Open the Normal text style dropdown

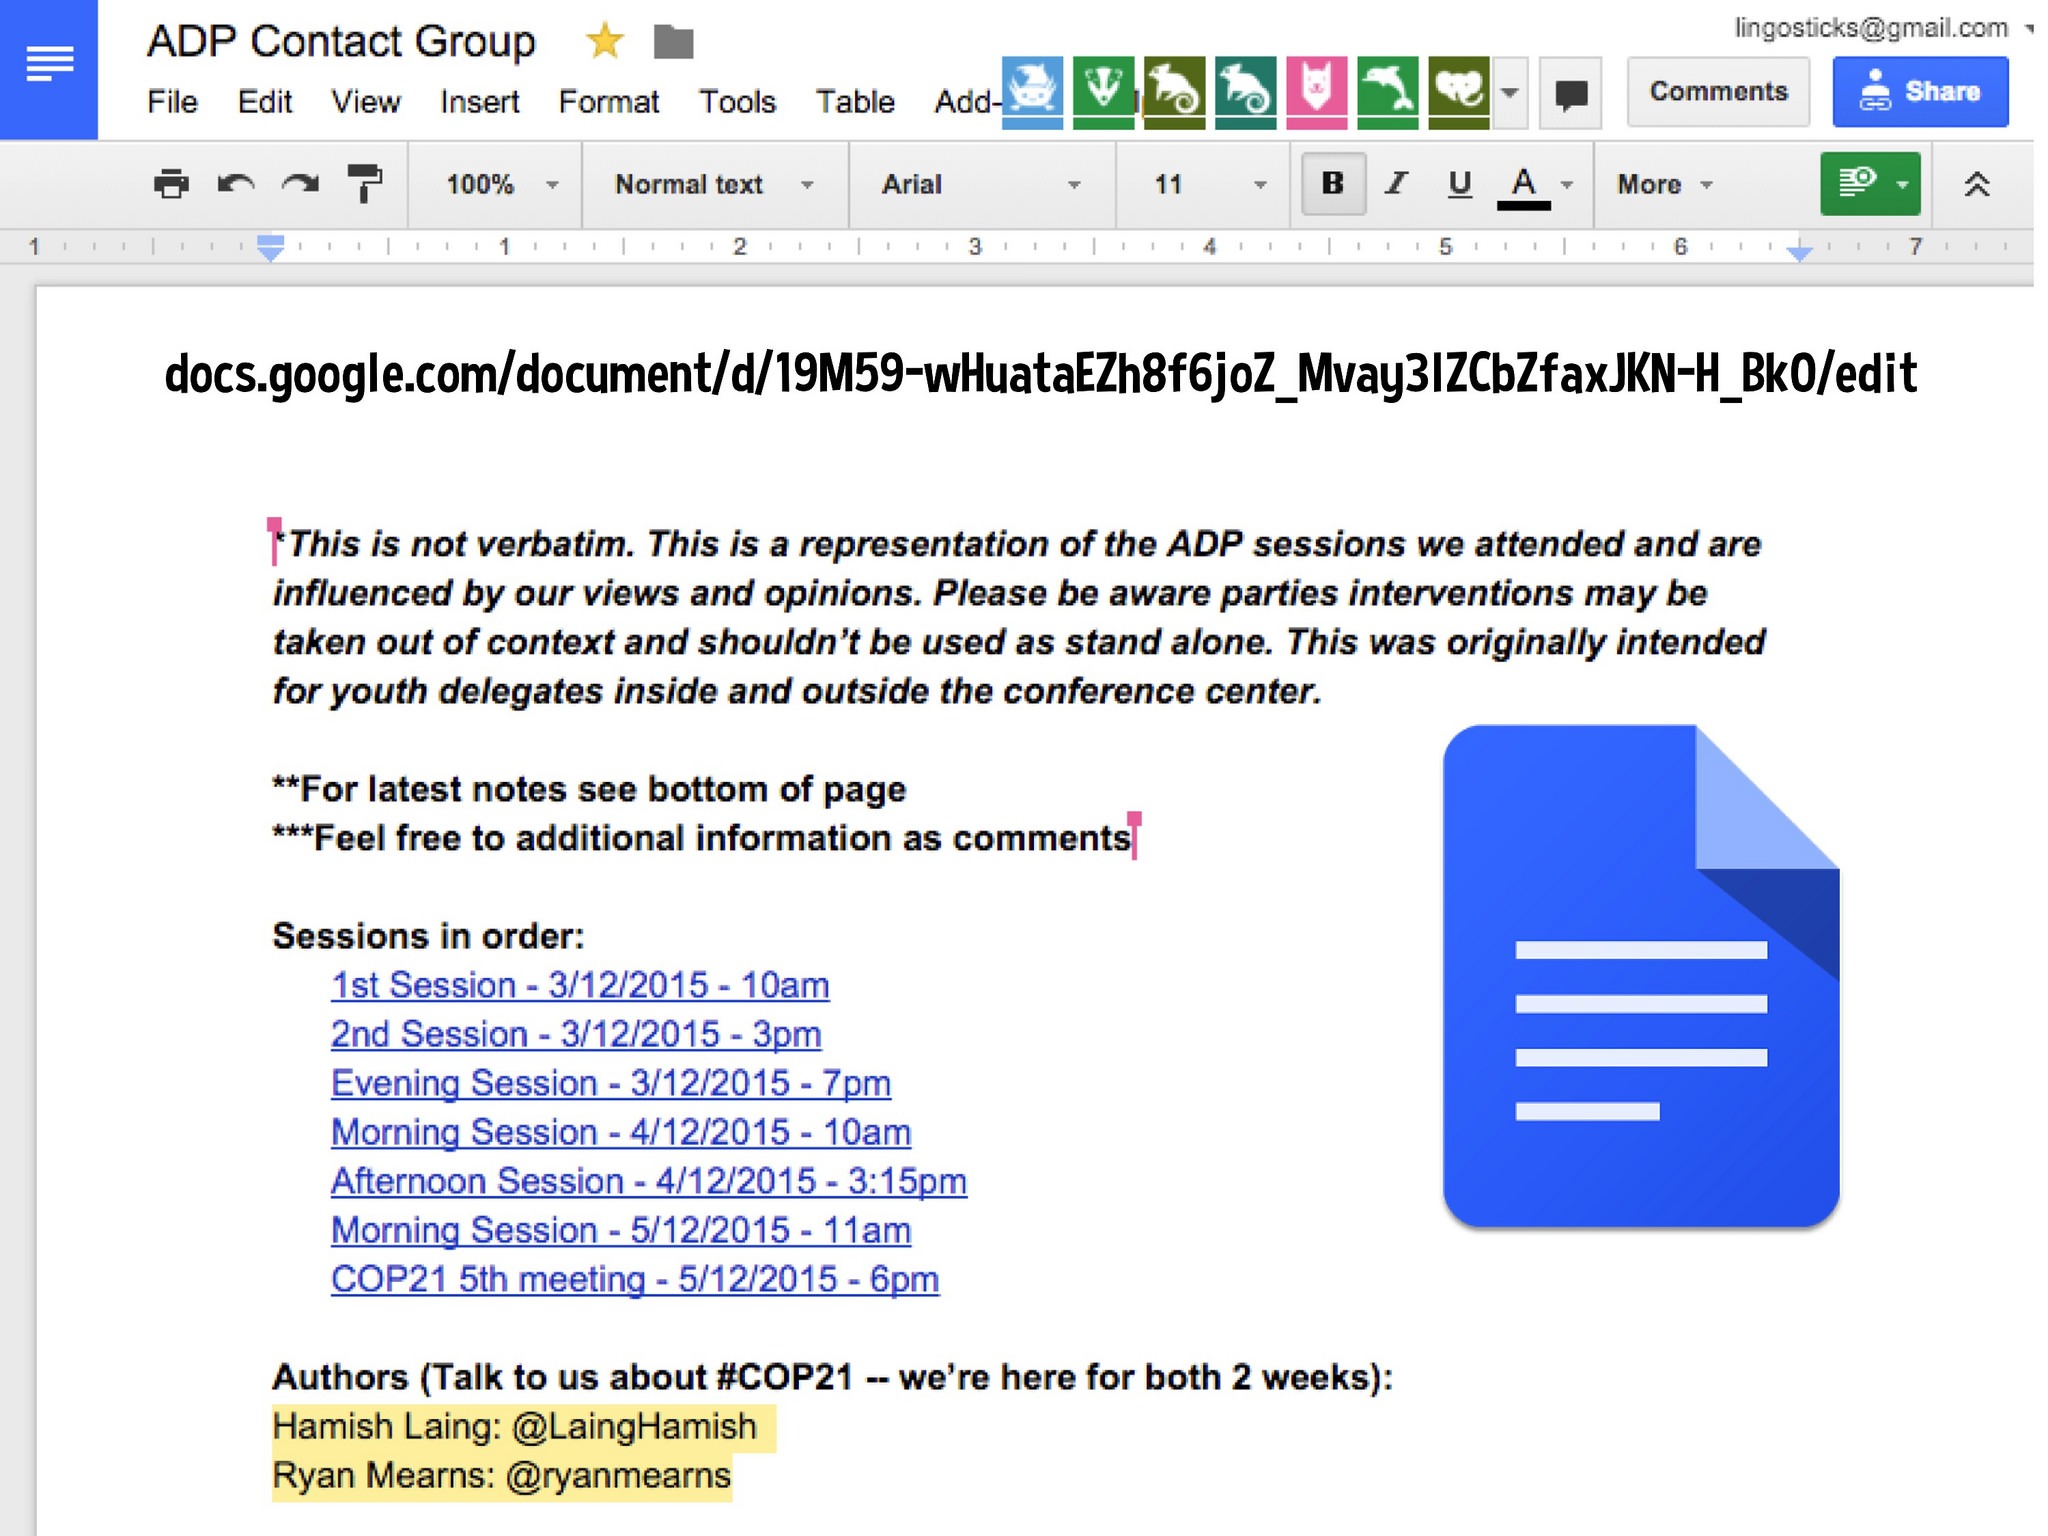[713, 184]
